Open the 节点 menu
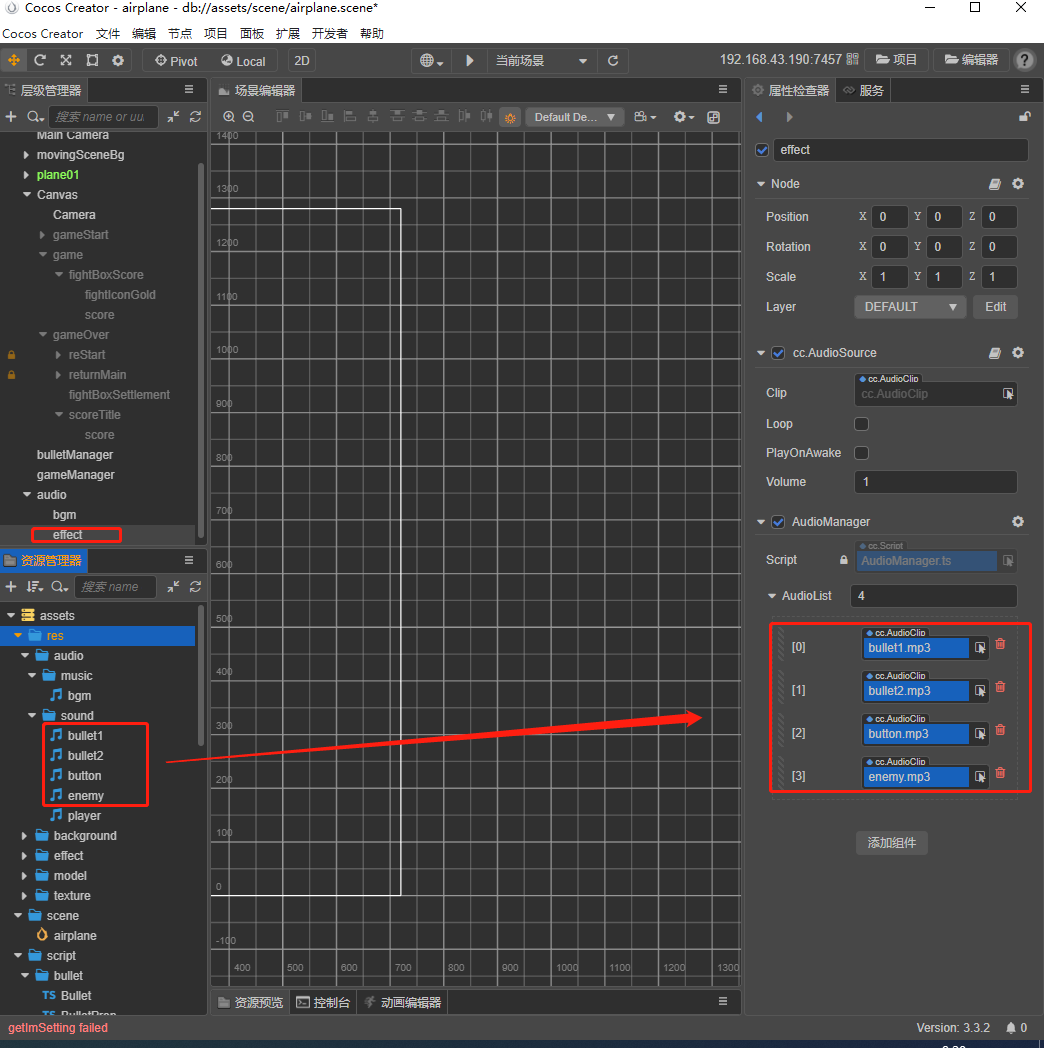The image size is (1044, 1048). pos(180,33)
